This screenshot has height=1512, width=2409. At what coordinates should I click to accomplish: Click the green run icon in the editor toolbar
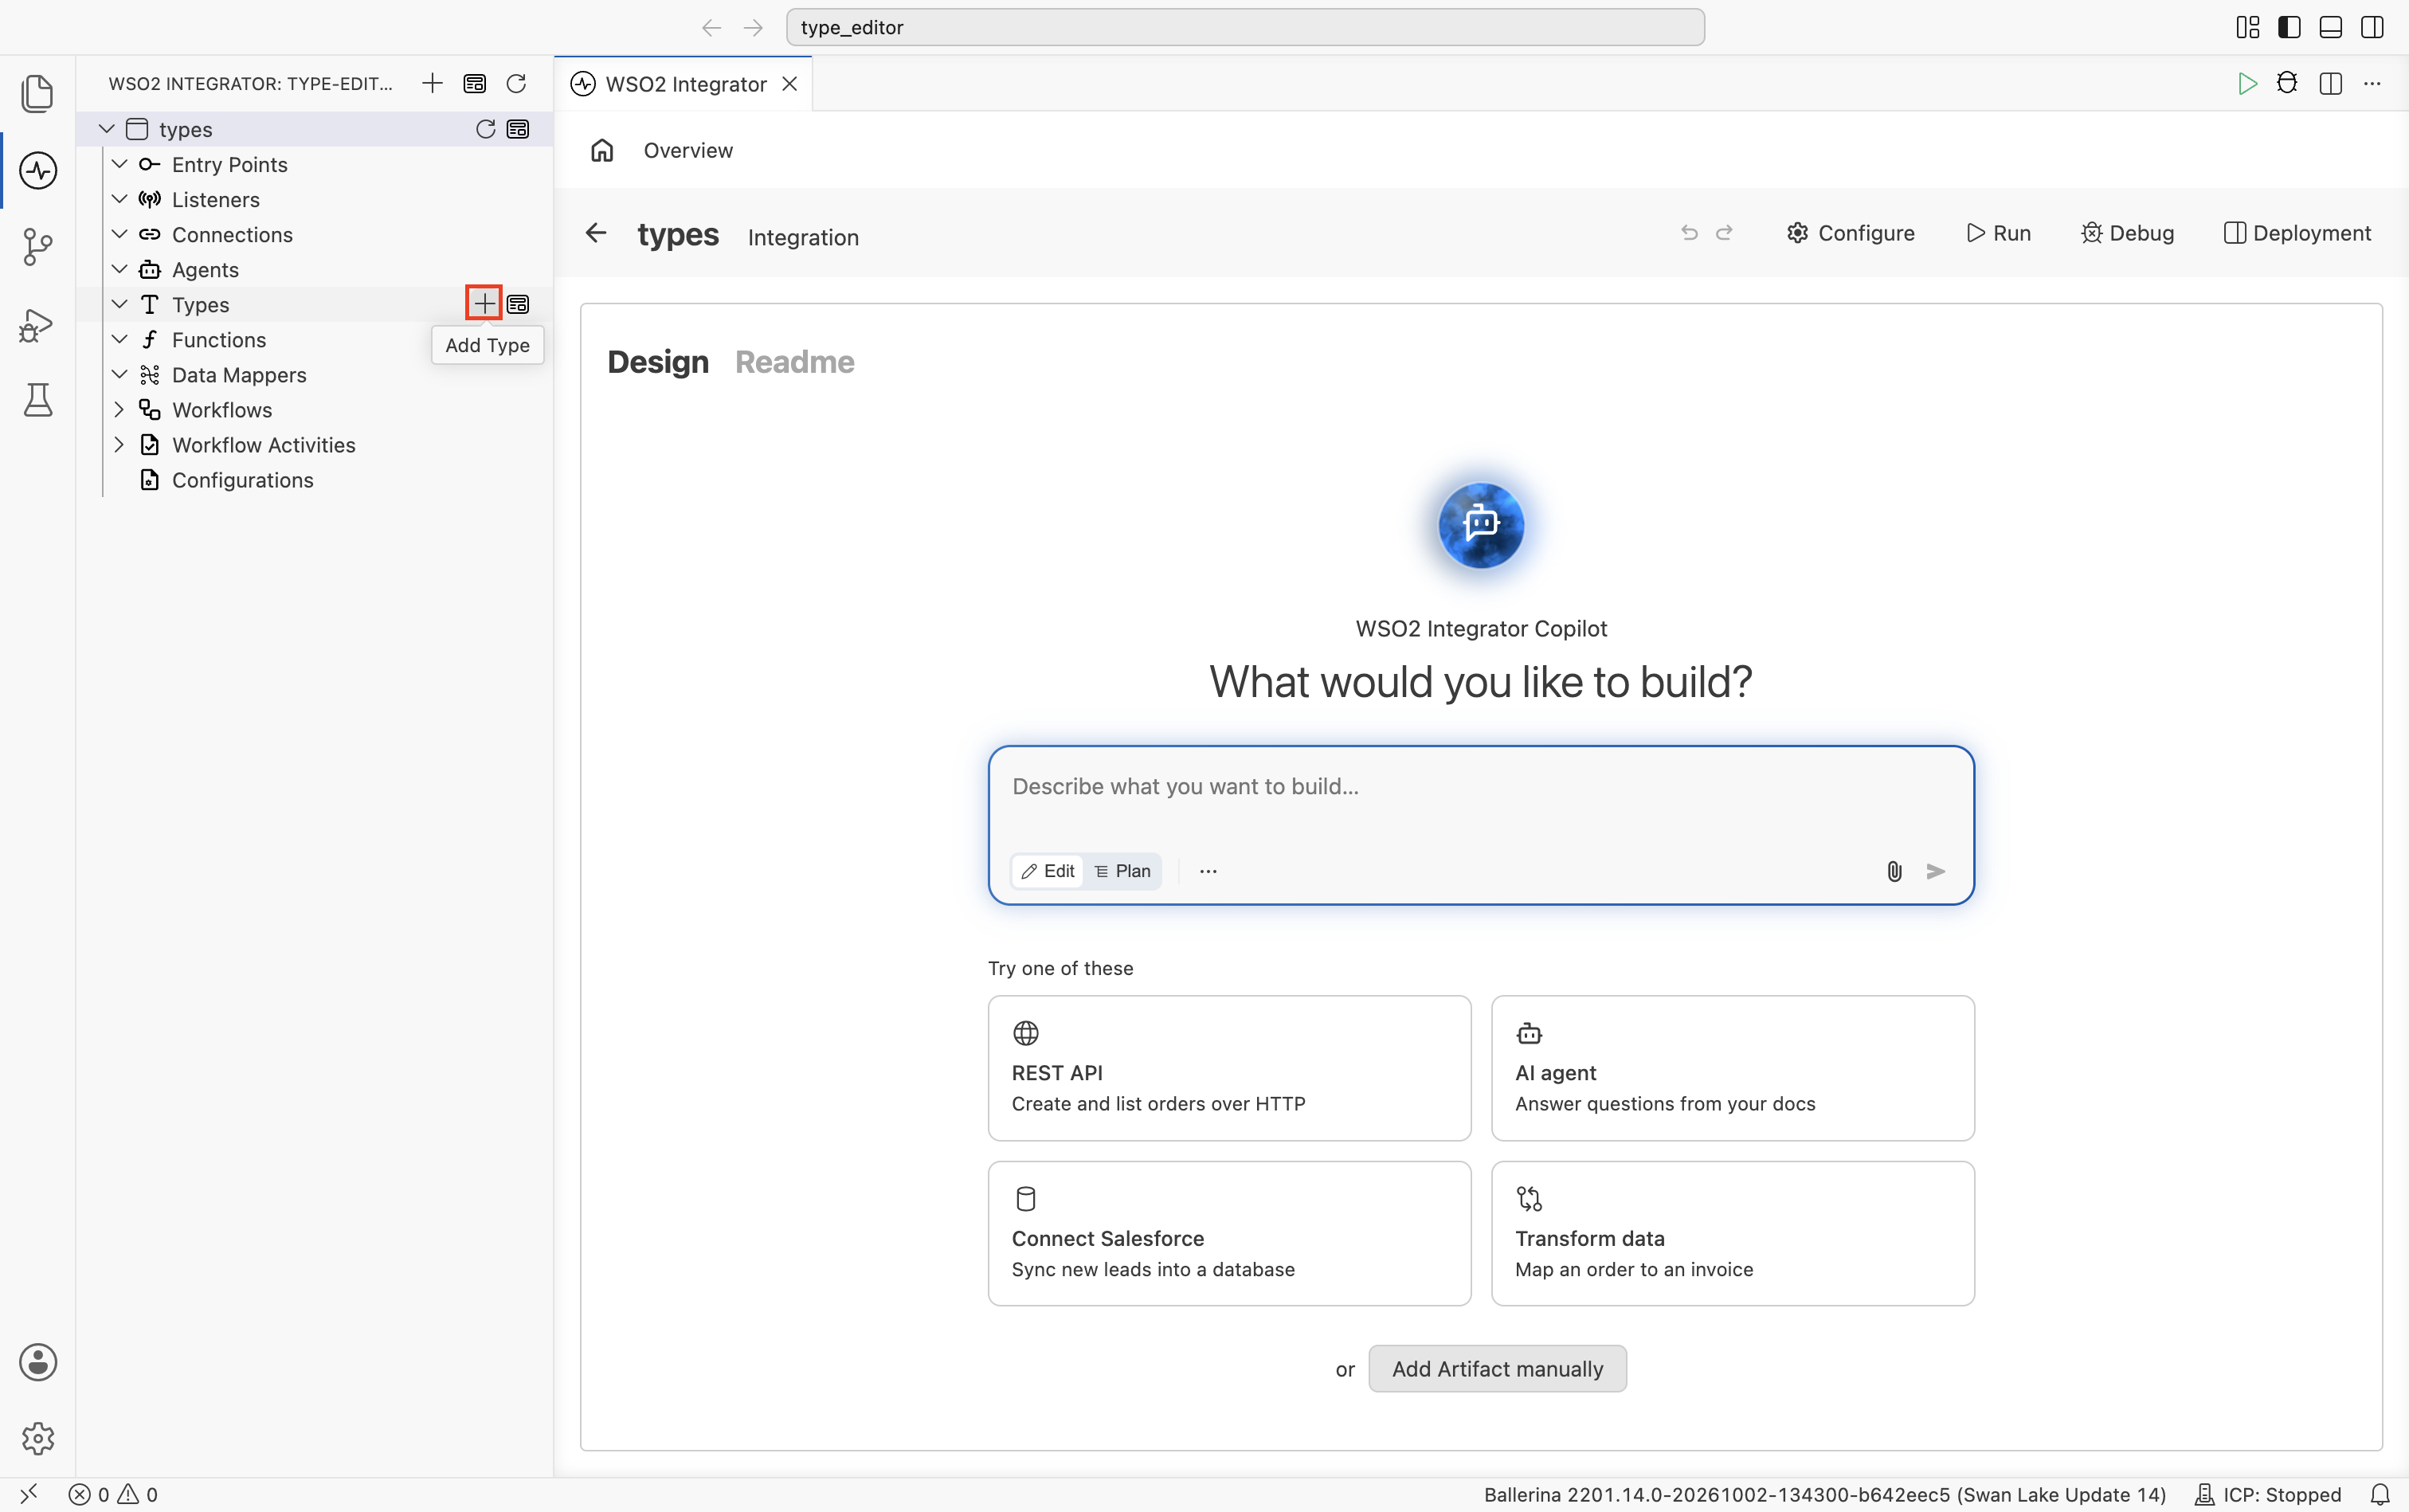(2247, 83)
